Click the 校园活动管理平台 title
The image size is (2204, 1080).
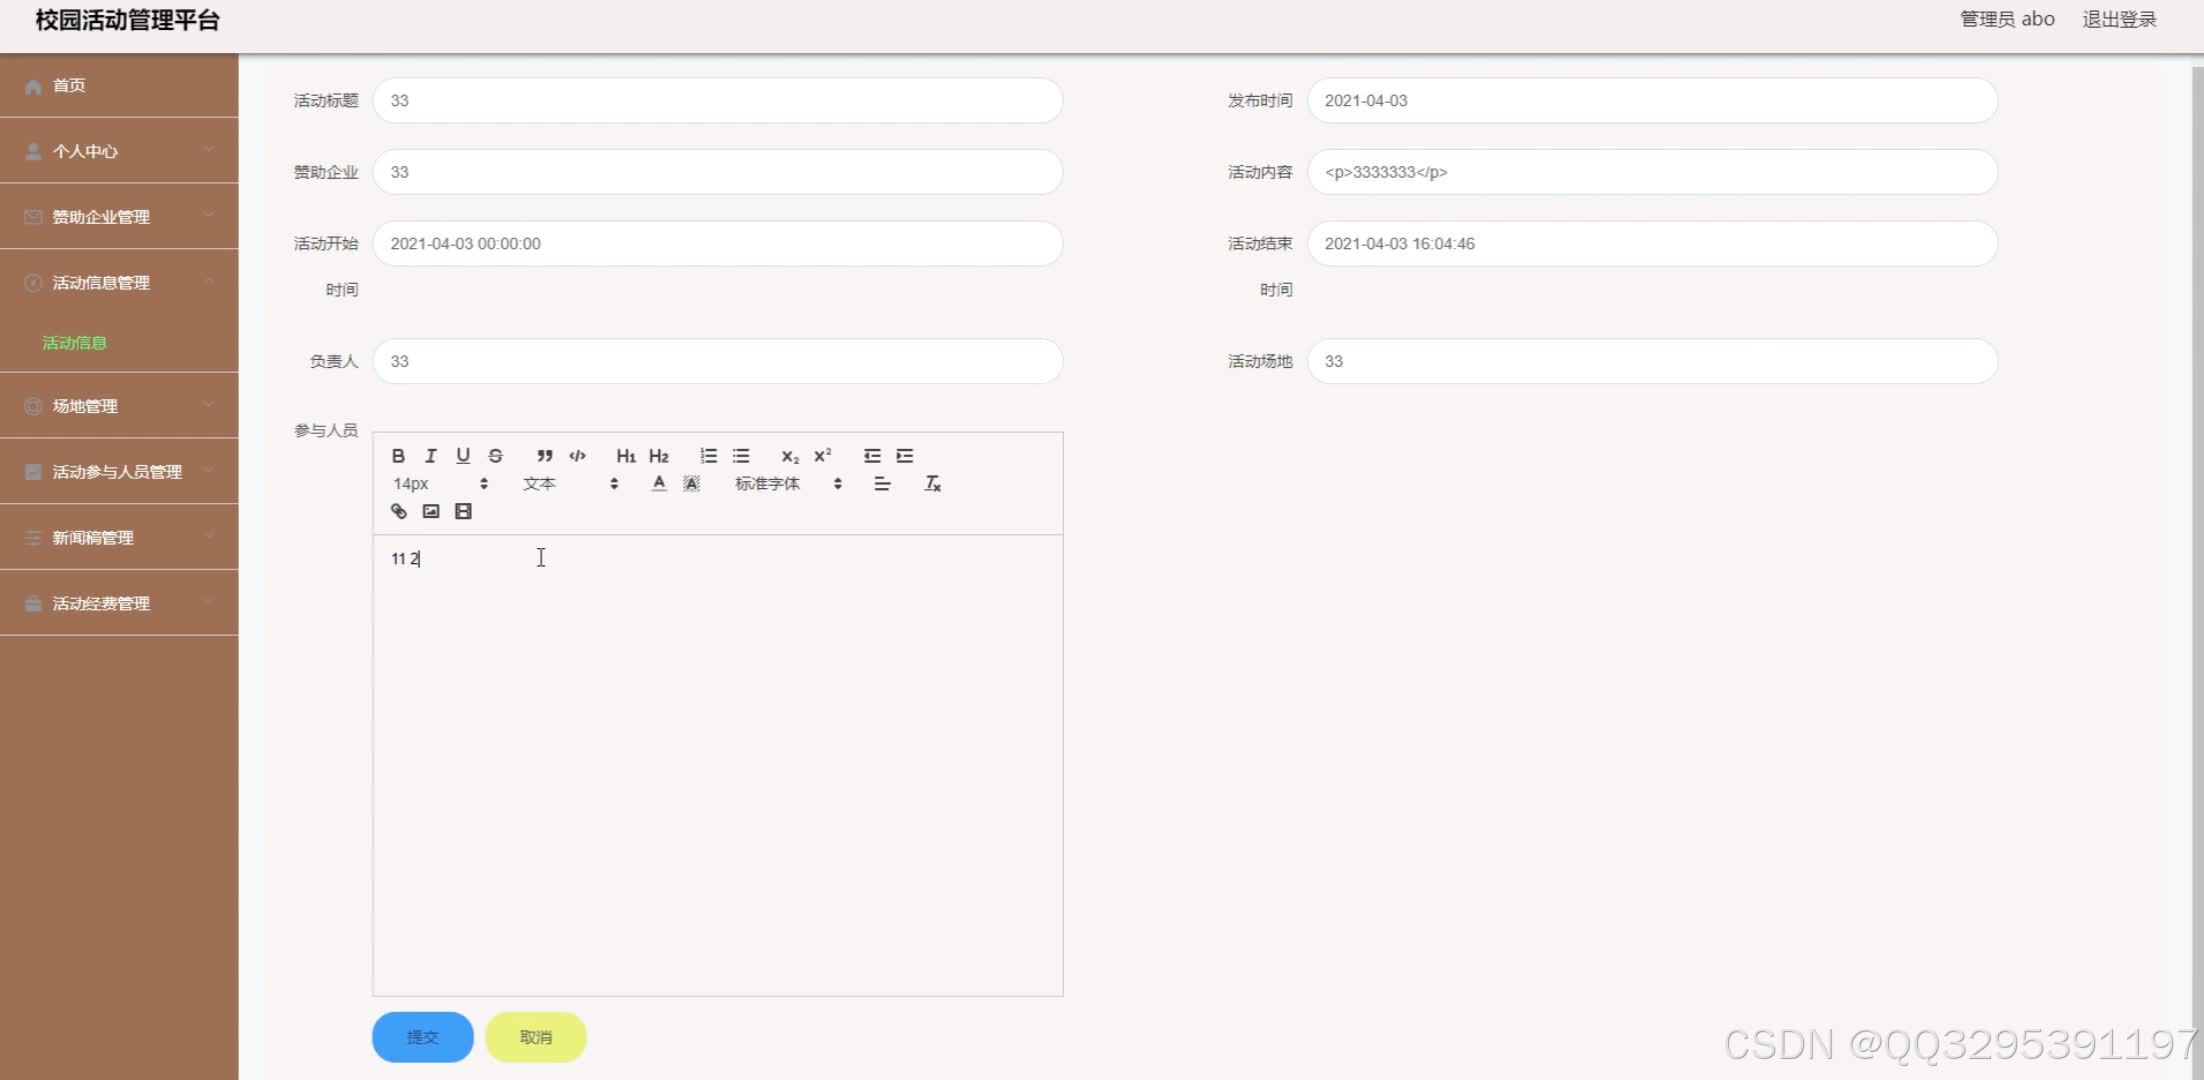[x=127, y=20]
